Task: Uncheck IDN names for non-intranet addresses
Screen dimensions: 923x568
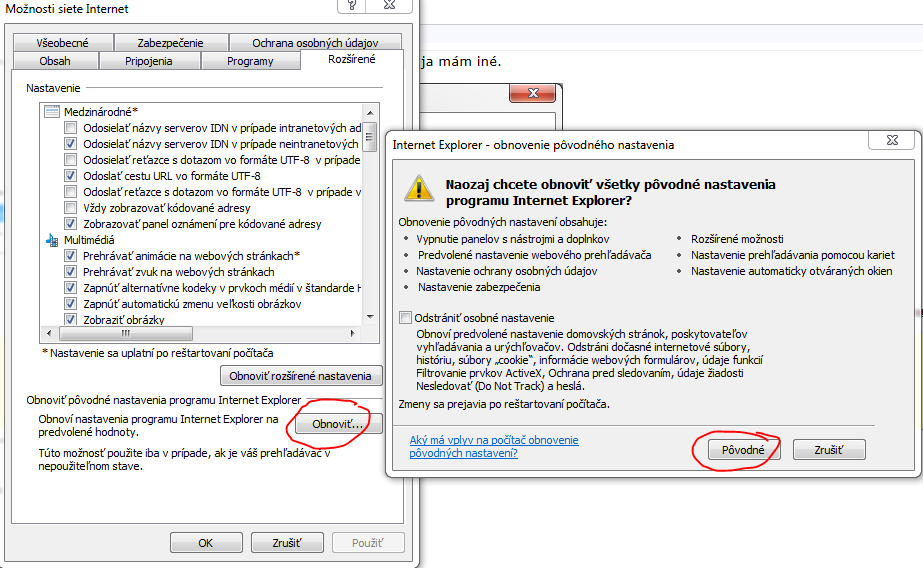Action: [x=71, y=144]
